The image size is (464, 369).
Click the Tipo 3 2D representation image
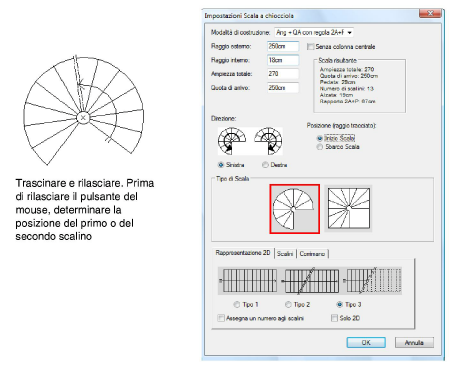(x=372, y=281)
